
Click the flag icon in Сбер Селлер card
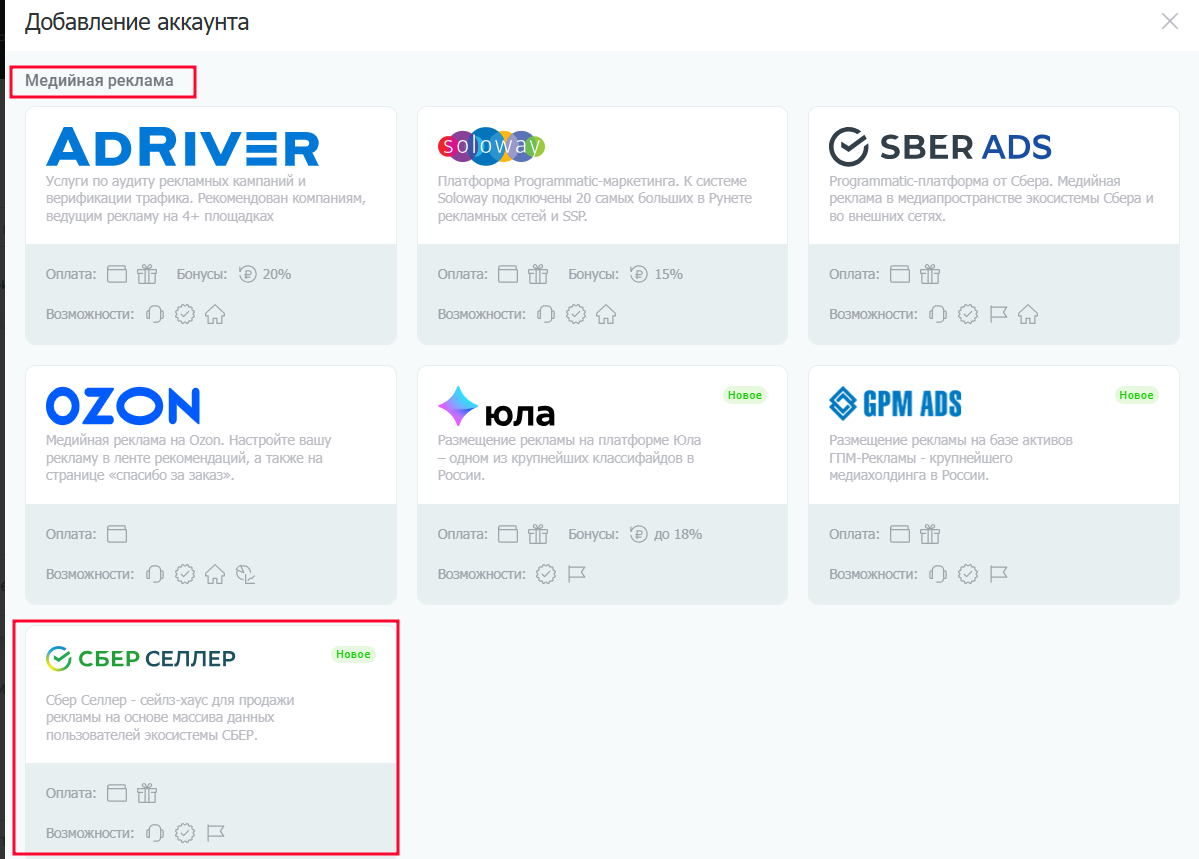point(216,833)
